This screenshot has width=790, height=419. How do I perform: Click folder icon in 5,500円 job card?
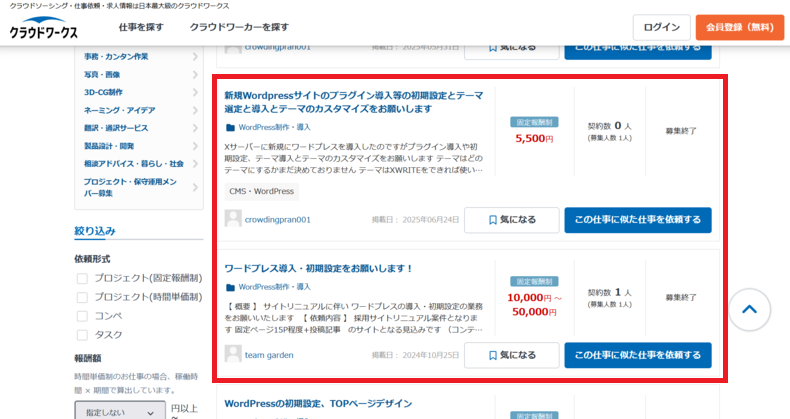(x=230, y=127)
